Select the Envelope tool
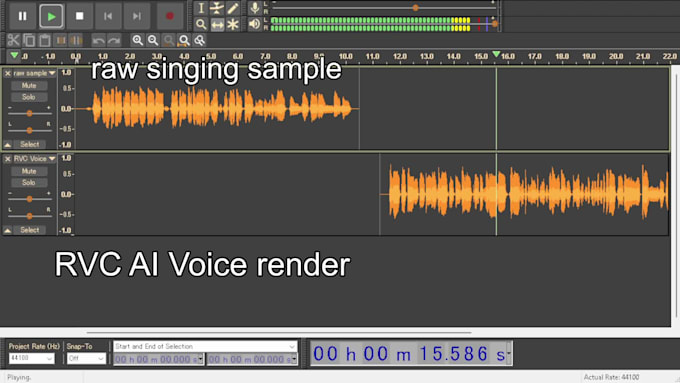This screenshot has width=680, height=383. coord(217,8)
